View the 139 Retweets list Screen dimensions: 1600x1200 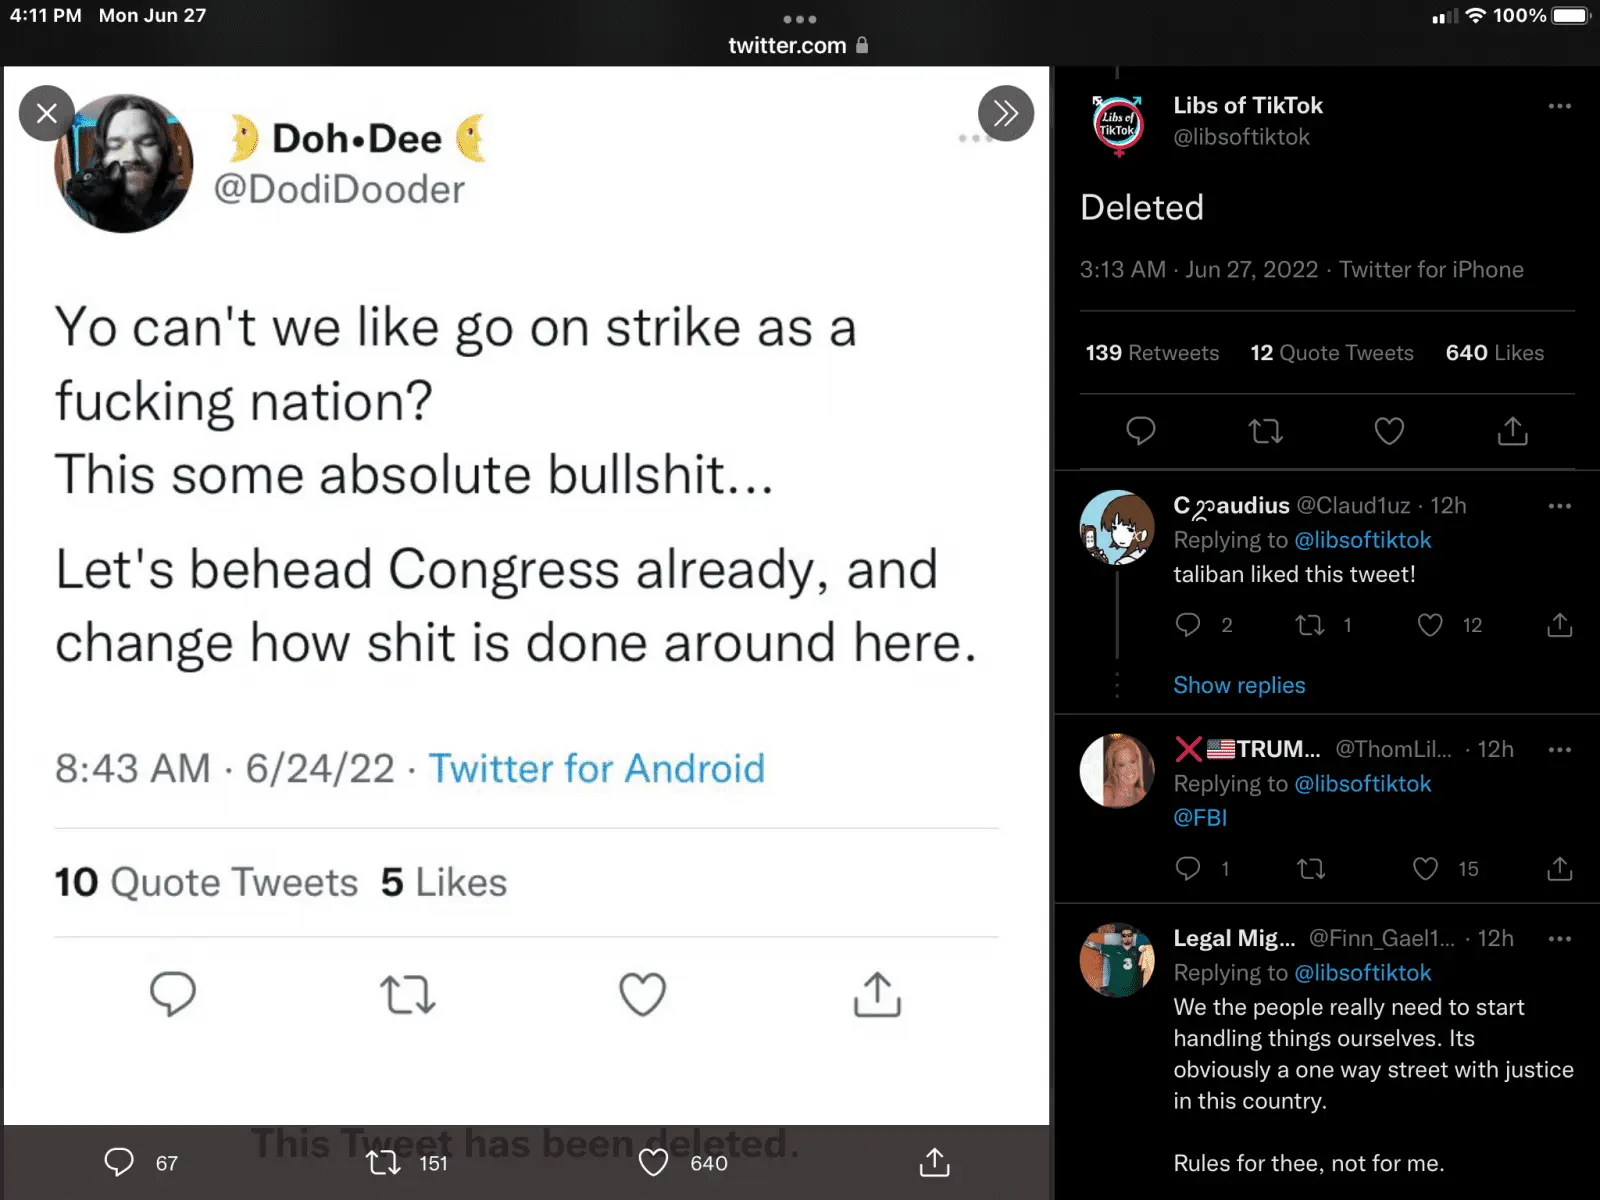point(1152,353)
